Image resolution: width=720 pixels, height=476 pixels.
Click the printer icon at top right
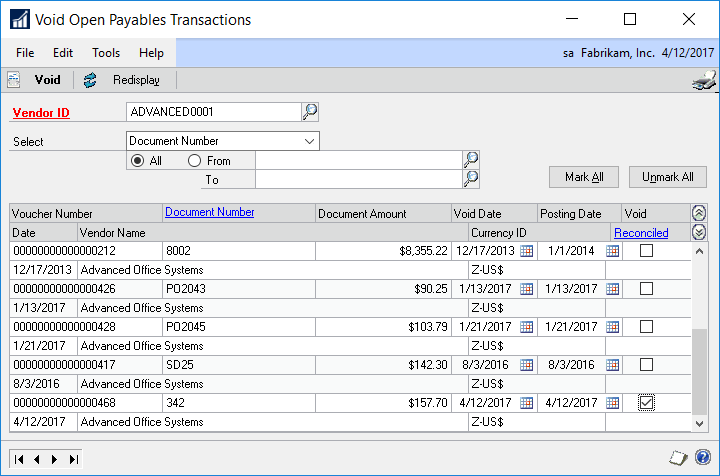pyautogui.click(x=704, y=81)
